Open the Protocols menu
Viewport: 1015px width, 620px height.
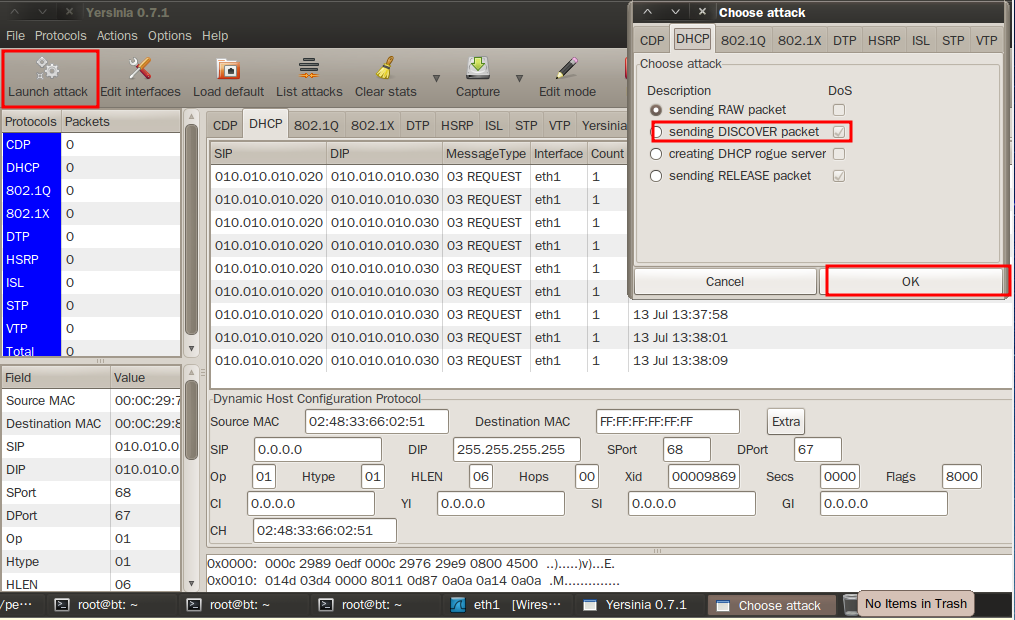tap(60, 36)
